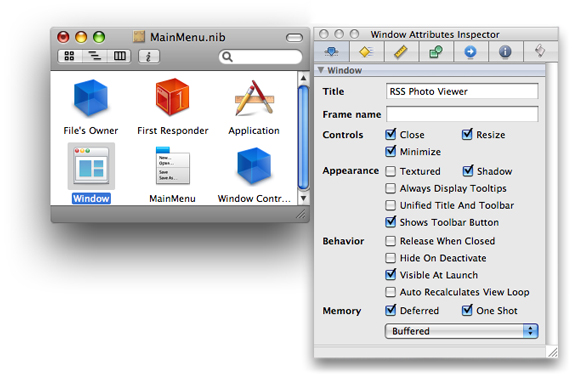Uncheck the One Shot checkbox
Image resolution: width=572 pixels, height=380 pixels.
(467, 310)
